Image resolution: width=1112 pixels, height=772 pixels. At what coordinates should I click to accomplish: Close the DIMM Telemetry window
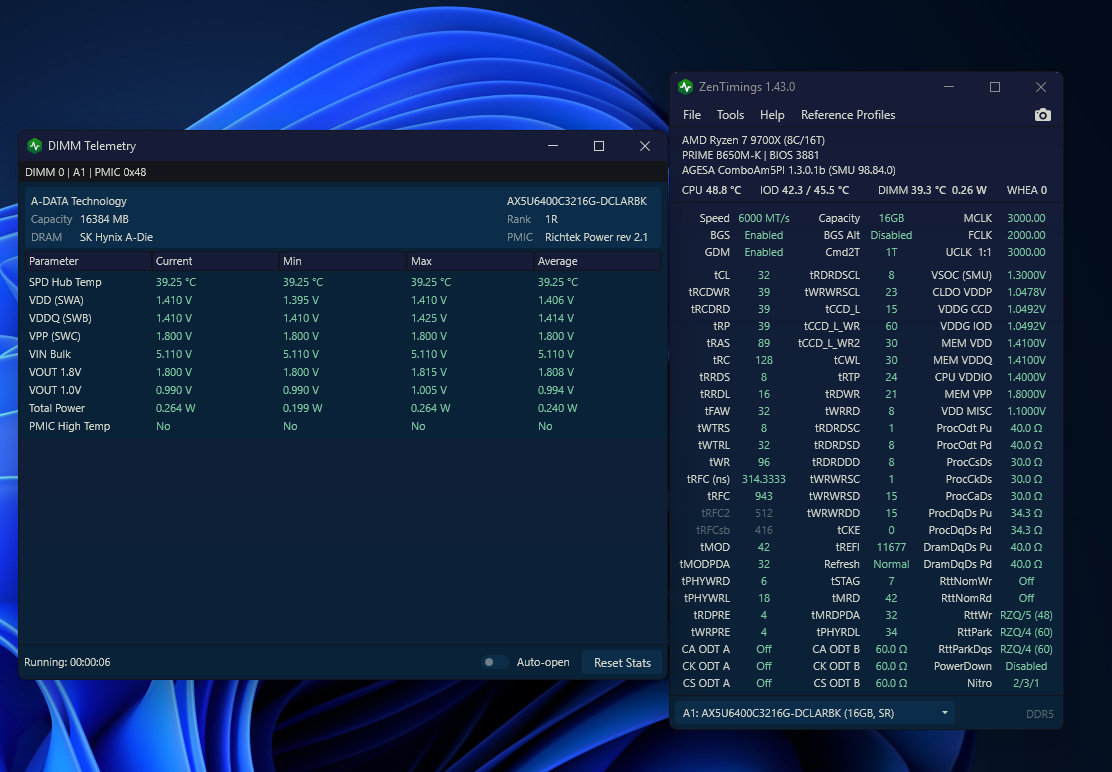coord(645,145)
